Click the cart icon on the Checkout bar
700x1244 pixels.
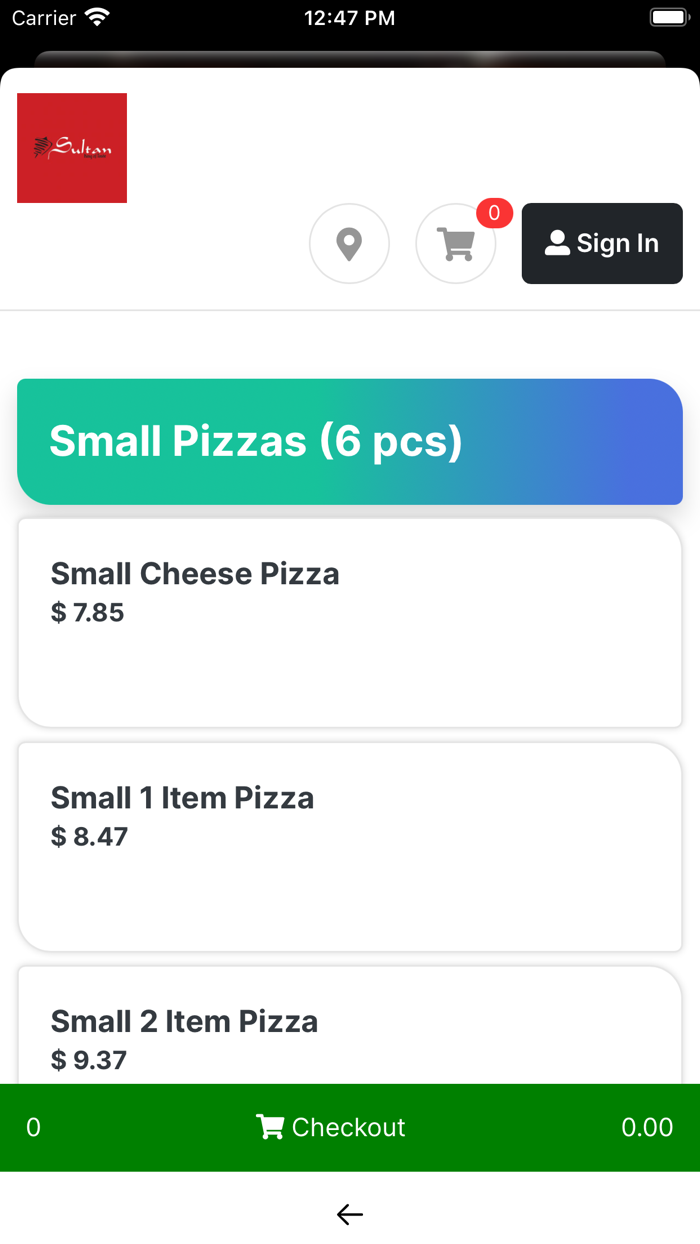click(x=270, y=1127)
